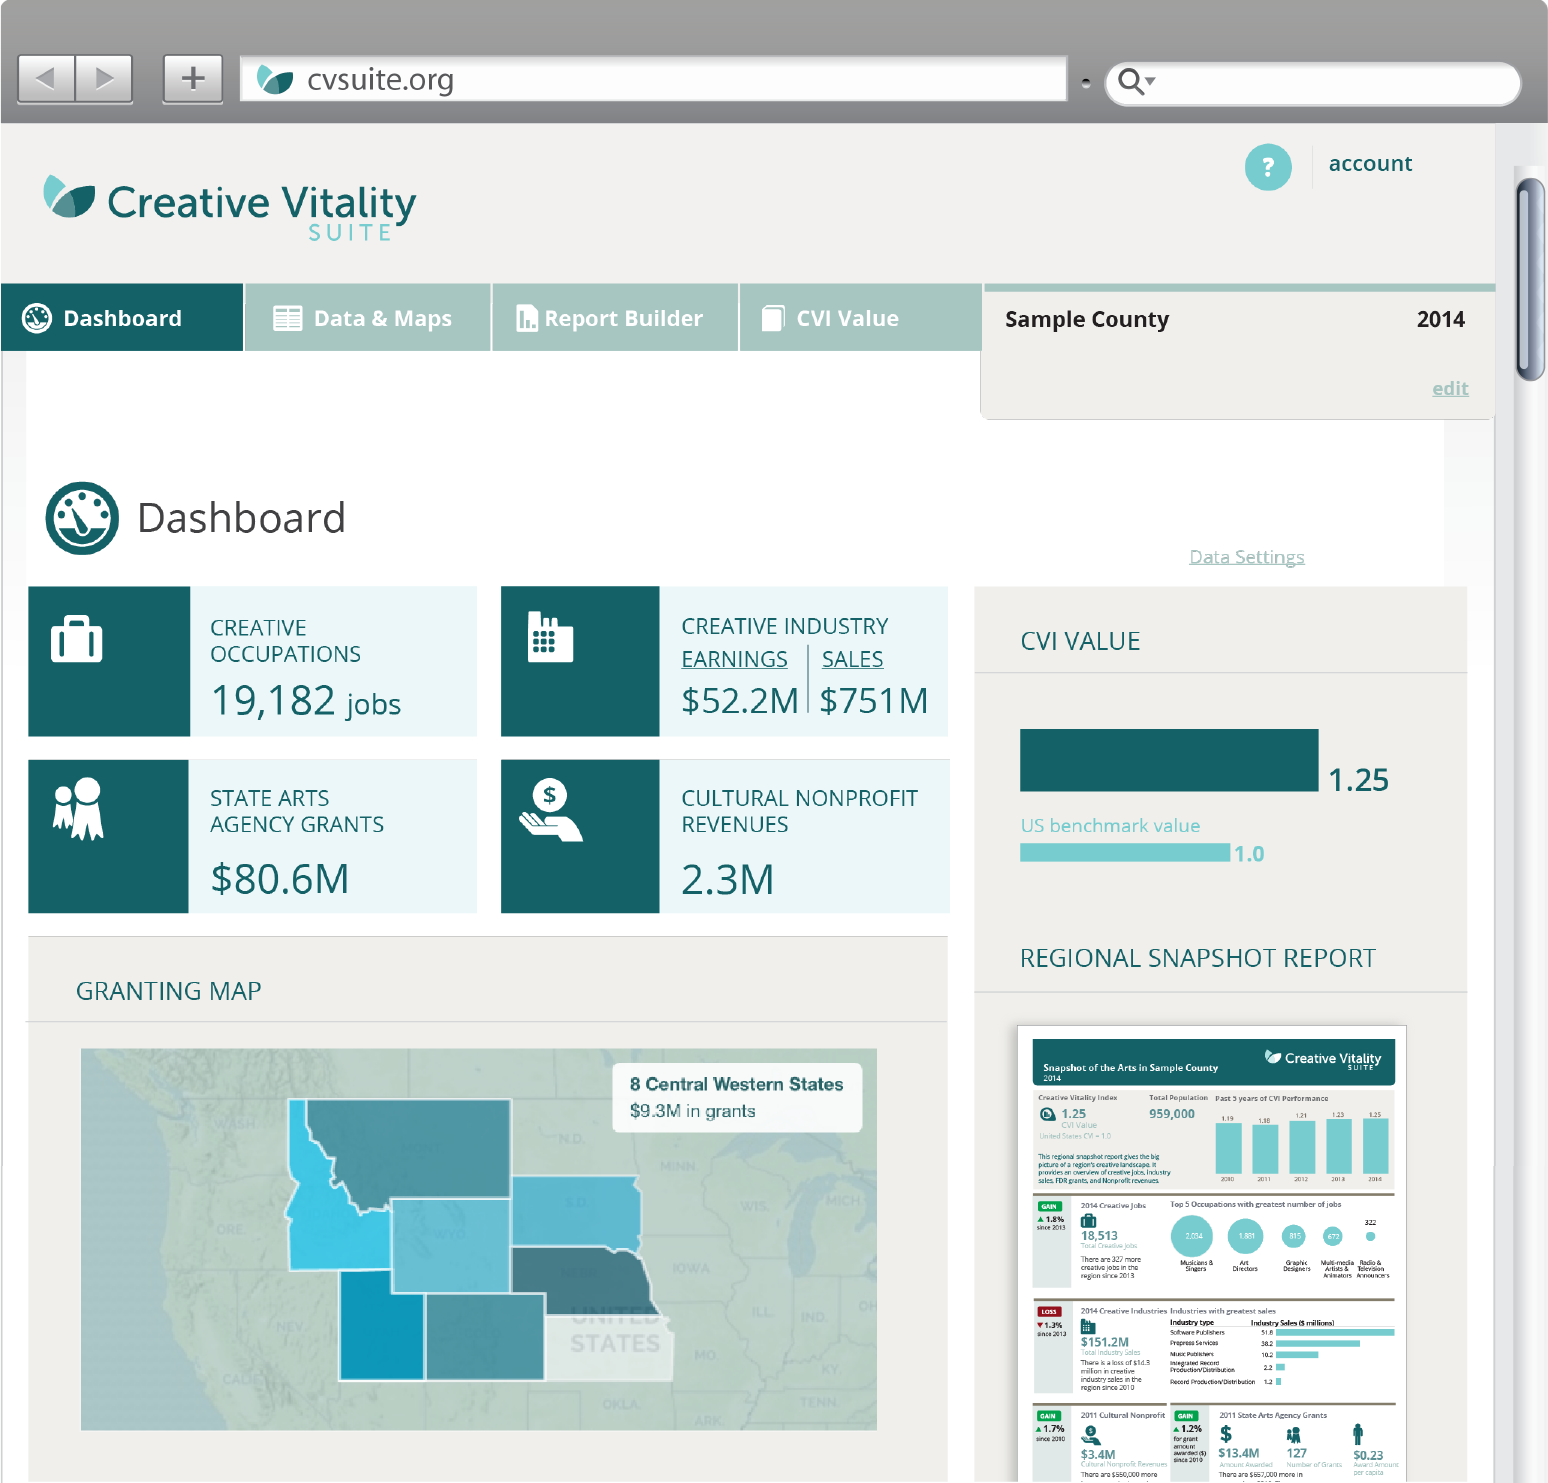This screenshot has height=1483, width=1548.
Task: Select the Sample County region label
Action: tap(1087, 320)
